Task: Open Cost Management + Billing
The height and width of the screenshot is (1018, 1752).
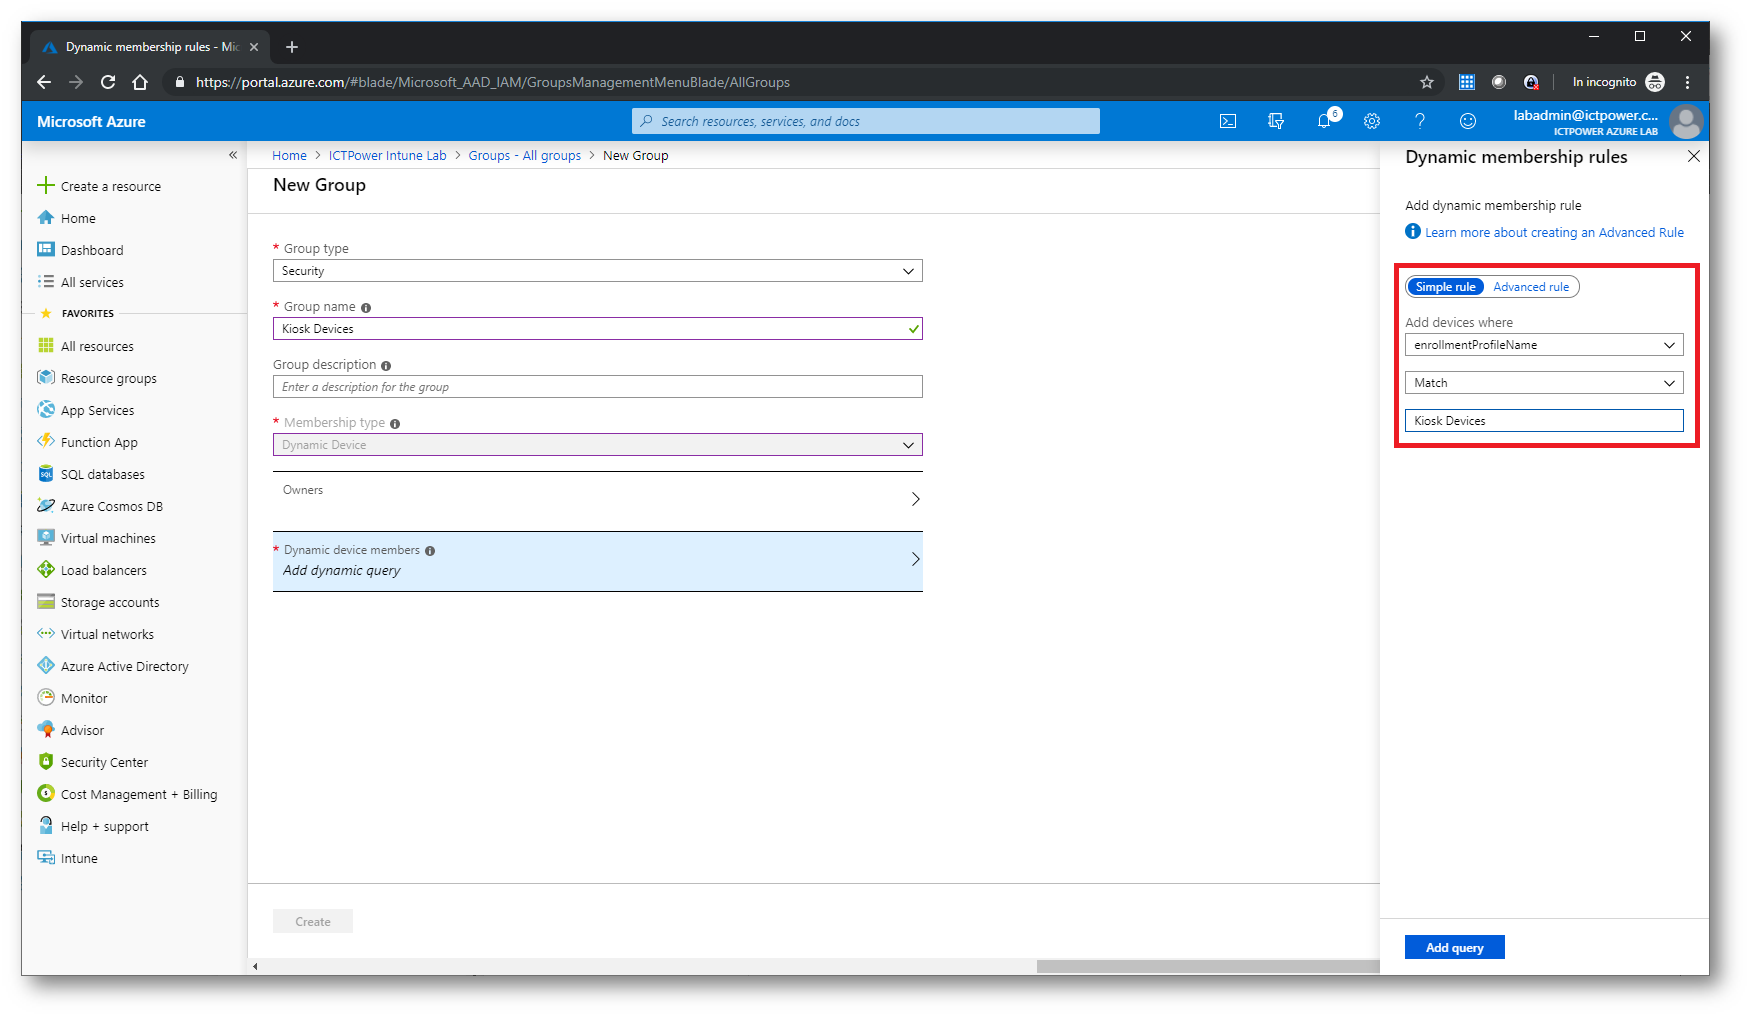Action: coord(139,794)
